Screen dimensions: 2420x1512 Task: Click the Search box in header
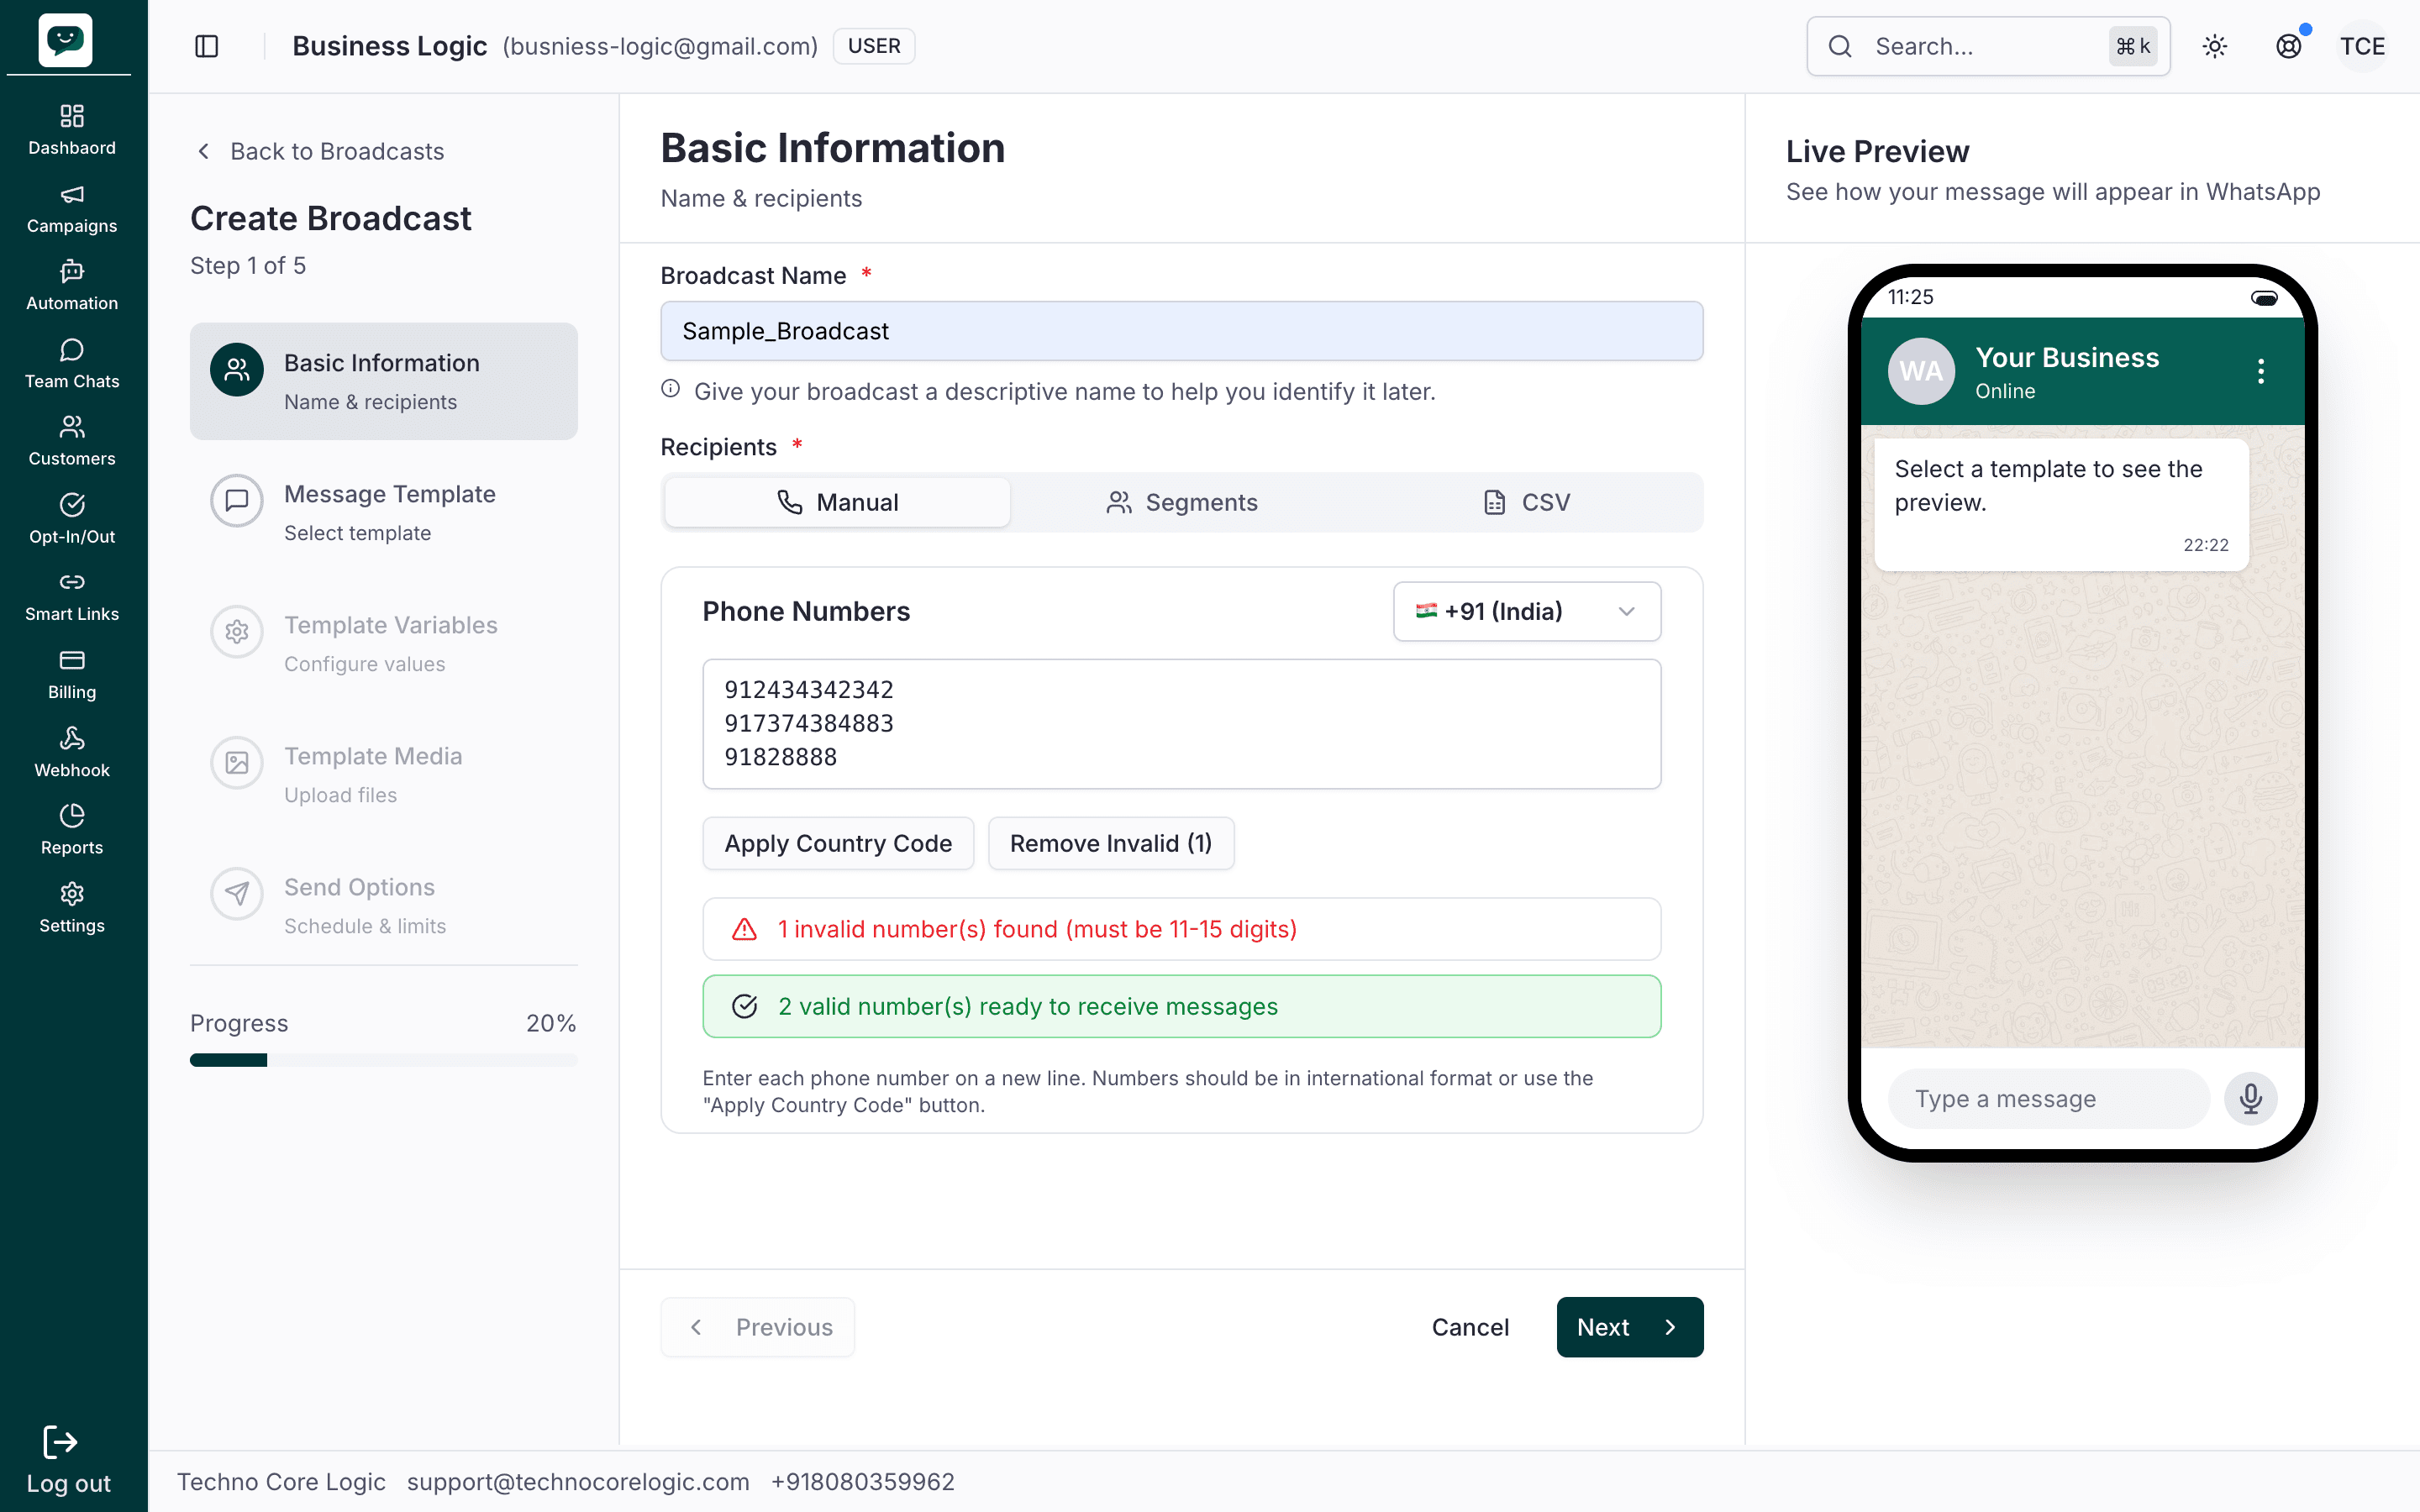pos(1988,46)
